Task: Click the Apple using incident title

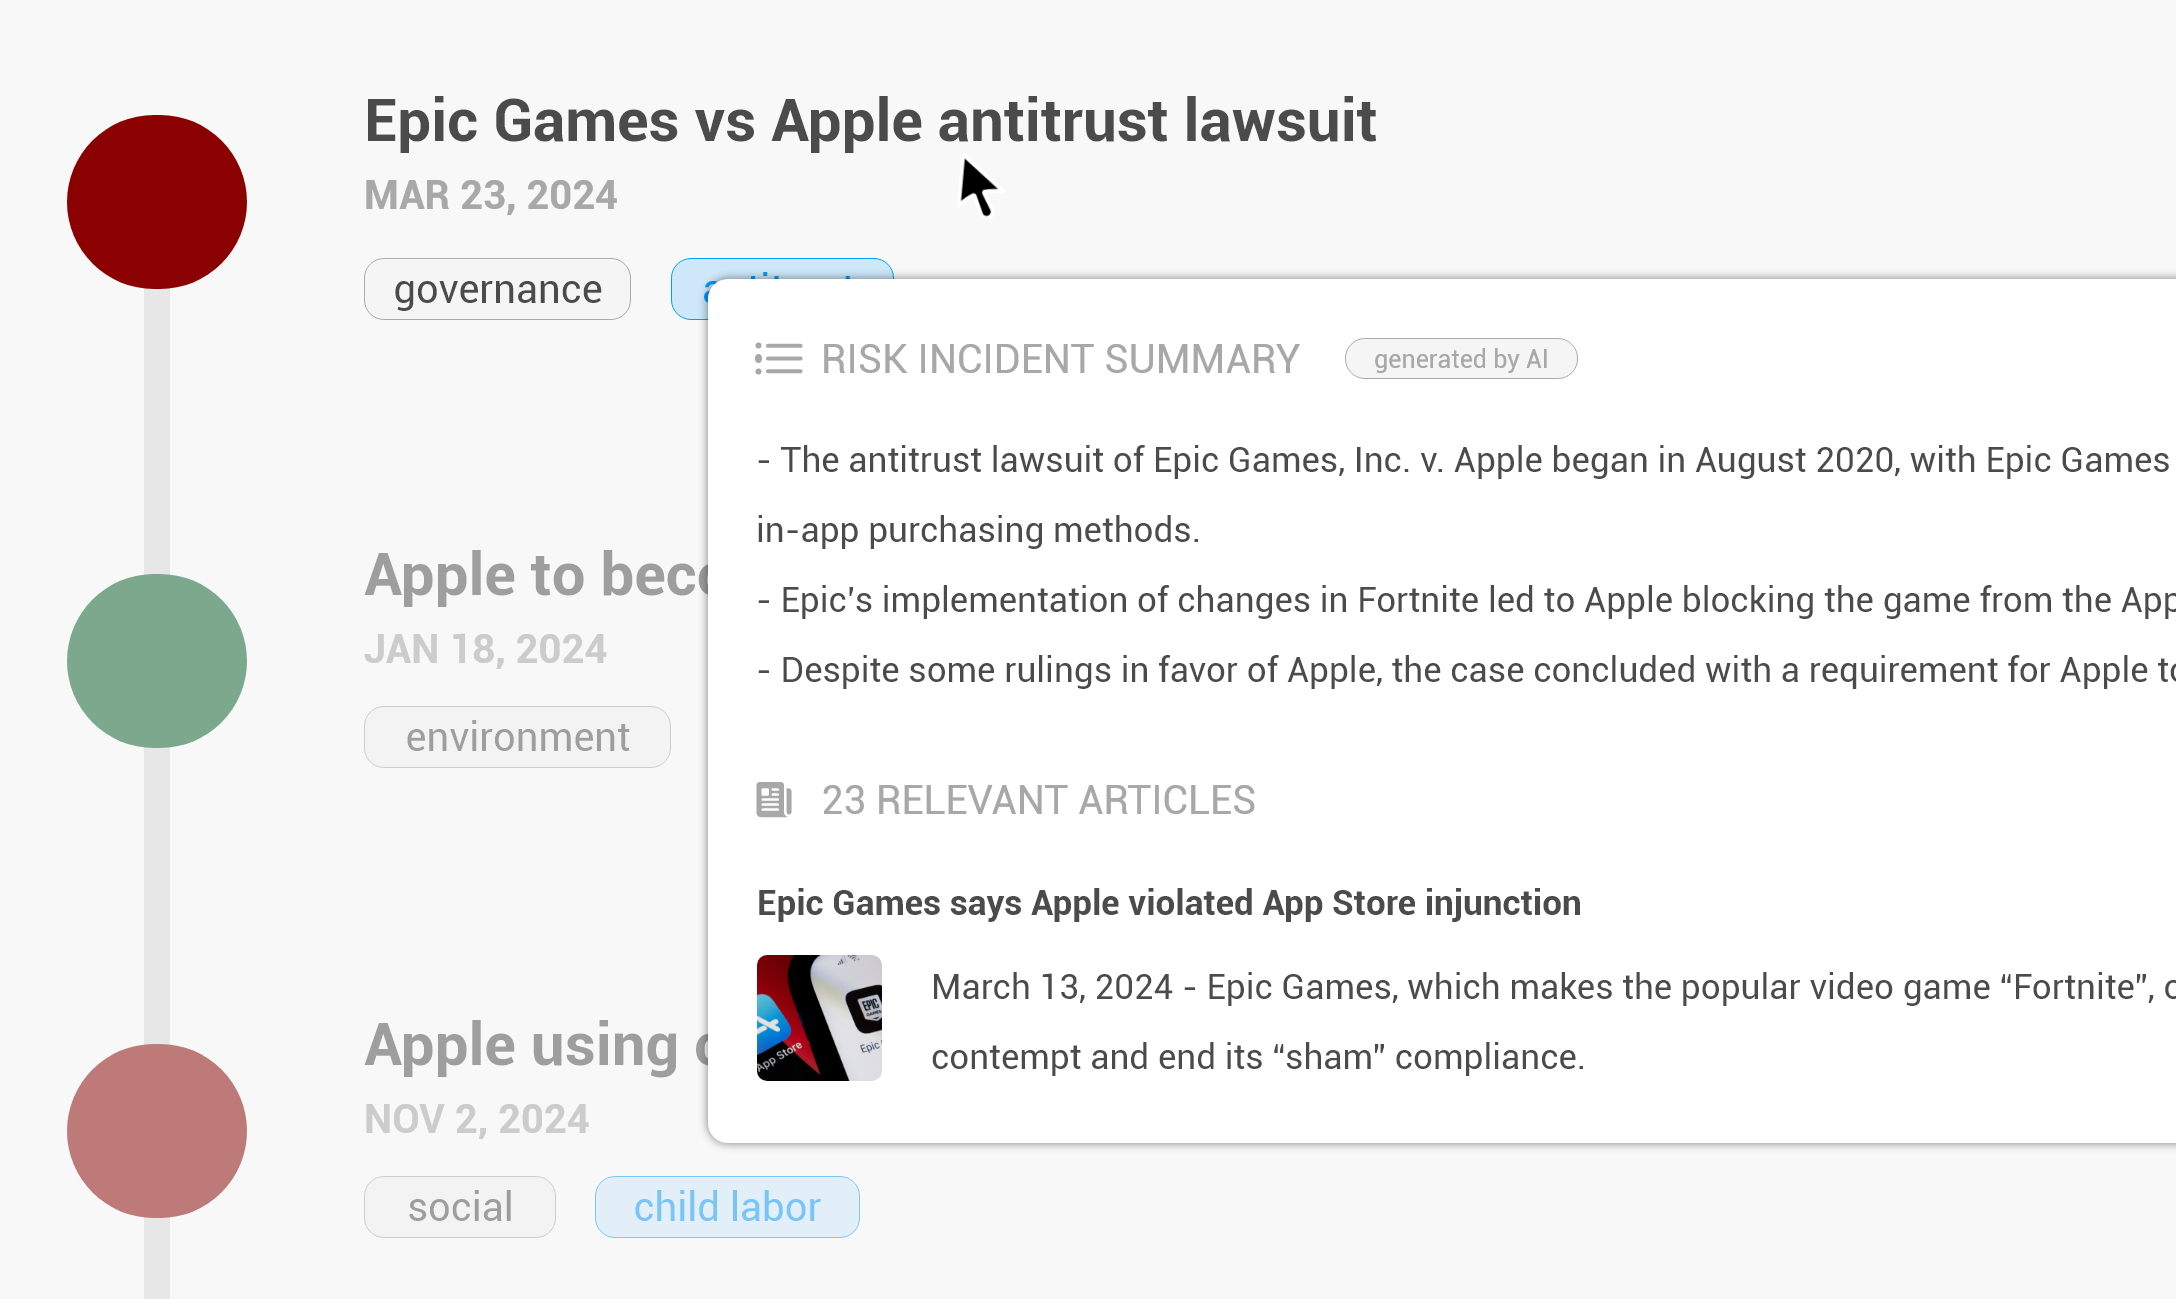Action: coord(536,1046)
